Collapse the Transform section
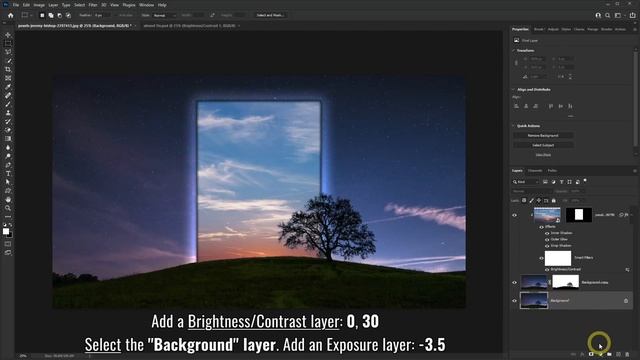Image resolution: width=640 pixels, height=360 pixels. (514, 51)
